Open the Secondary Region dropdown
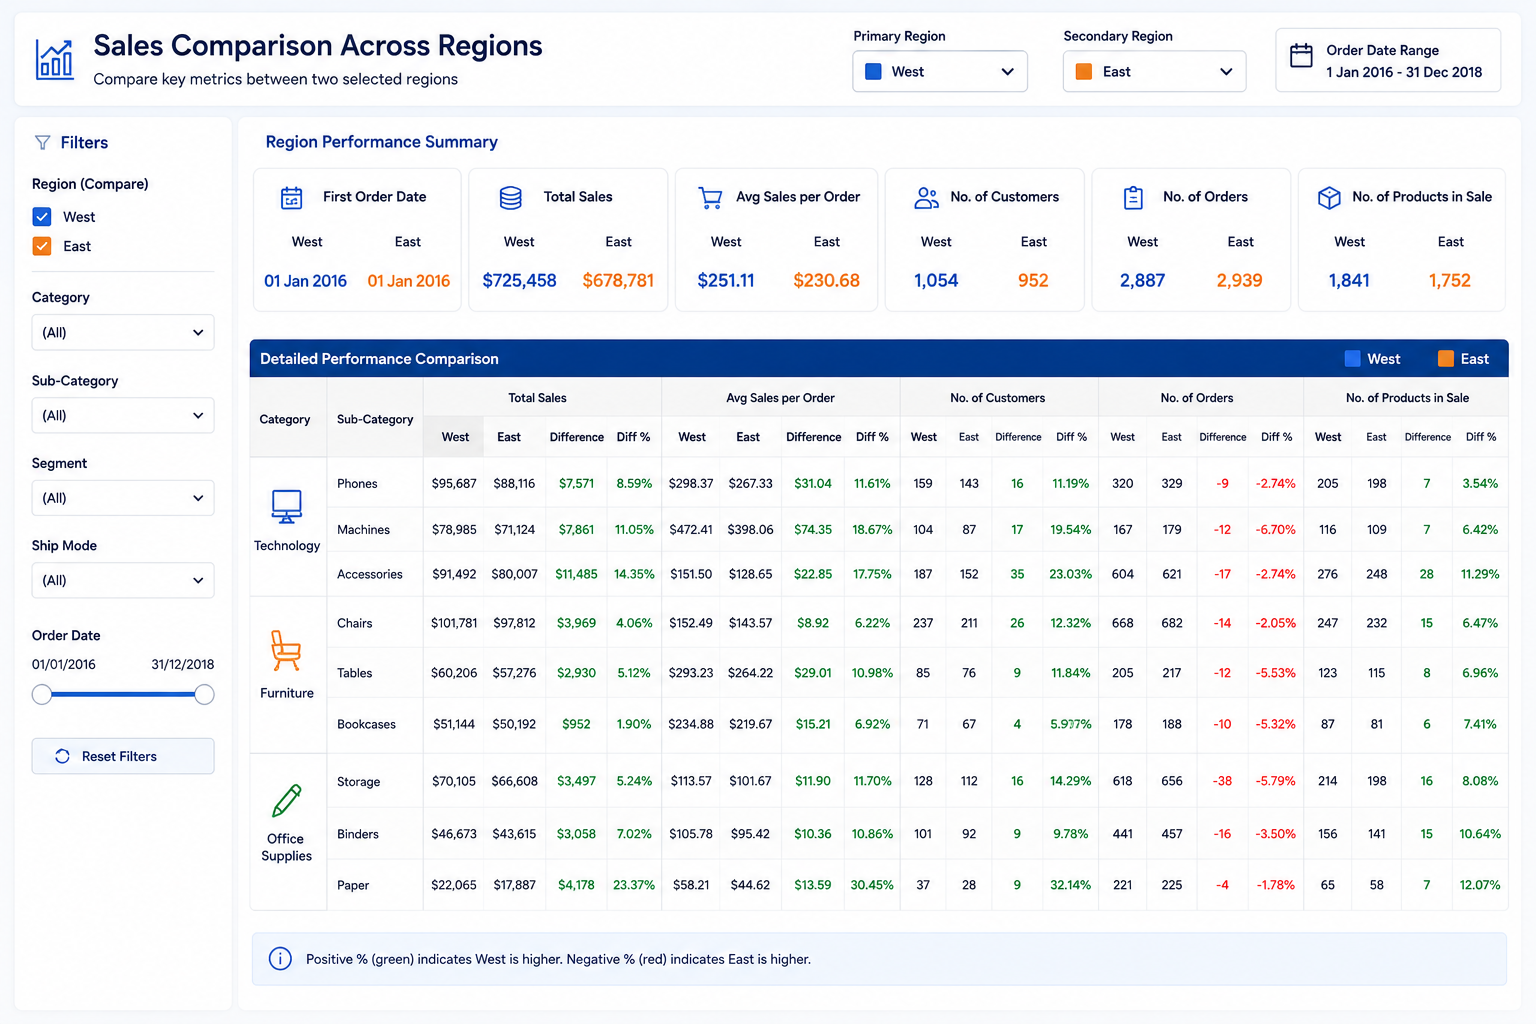1536x1024 pixels. pyautogui.click(x=1154, y=72)
